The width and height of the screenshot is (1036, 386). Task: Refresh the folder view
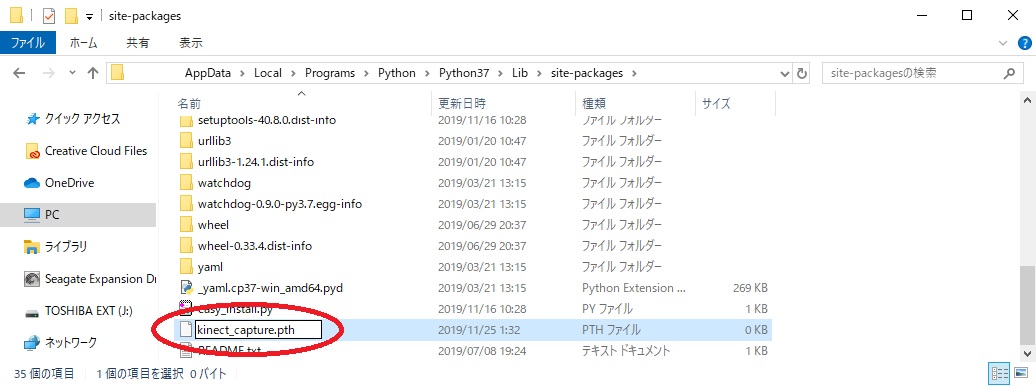tap(802, 73)
